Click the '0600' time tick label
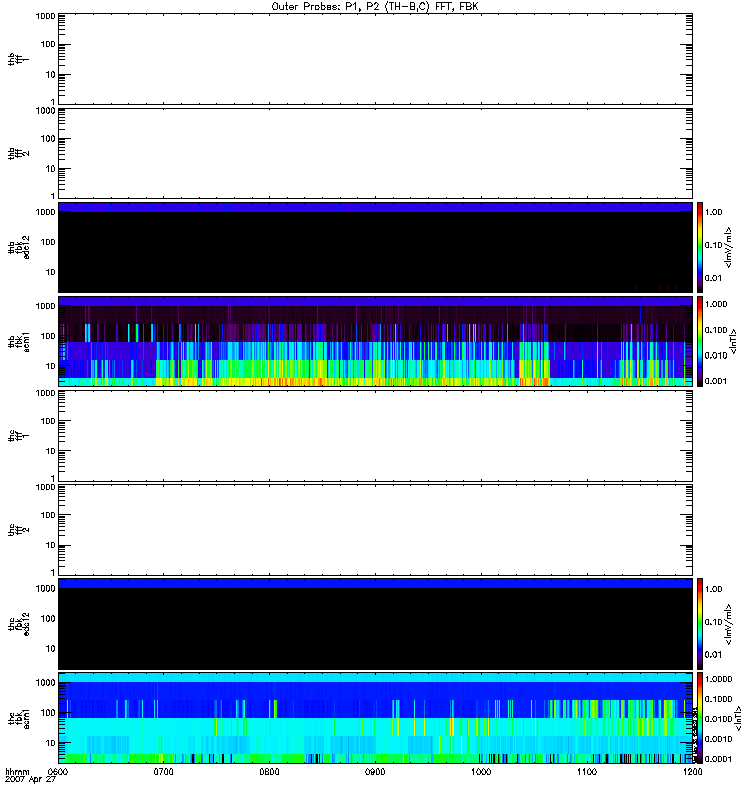Viewport: 750px width, 800px height. pos(58,771)
